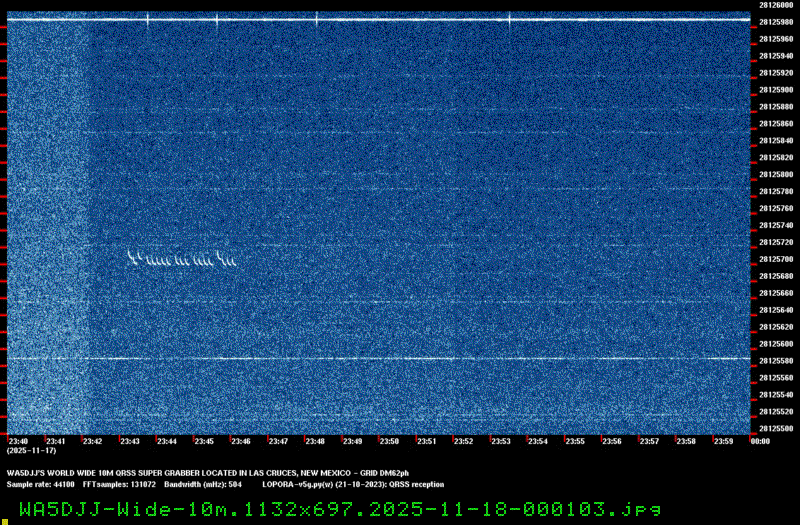This screenshot has width=800, height=525.
Task: Click the 23:46 time axis label
Action: tap(241, 441)
